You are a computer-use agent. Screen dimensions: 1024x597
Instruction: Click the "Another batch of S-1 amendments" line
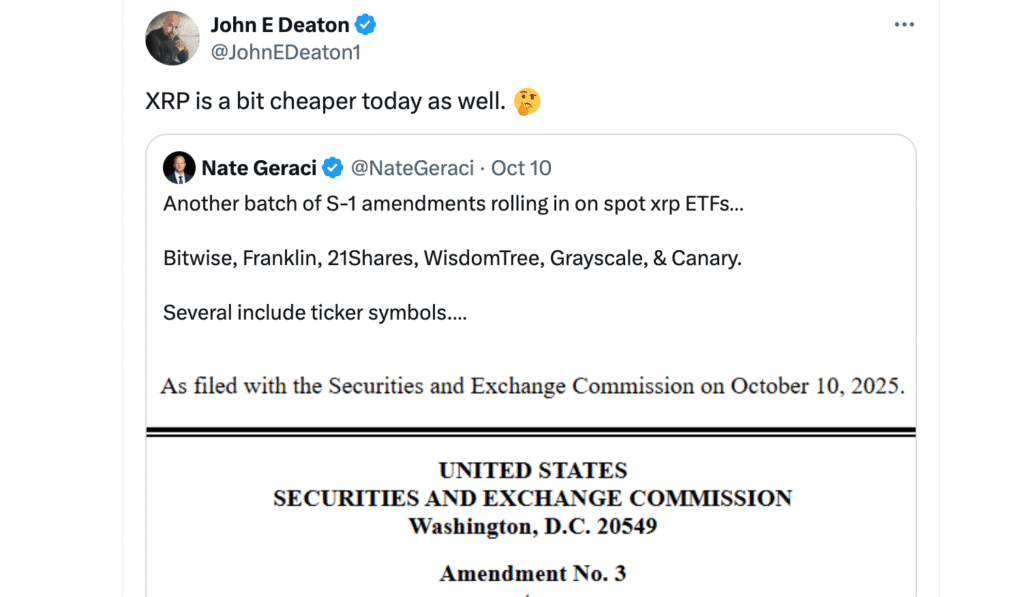(x=454, y=204)
